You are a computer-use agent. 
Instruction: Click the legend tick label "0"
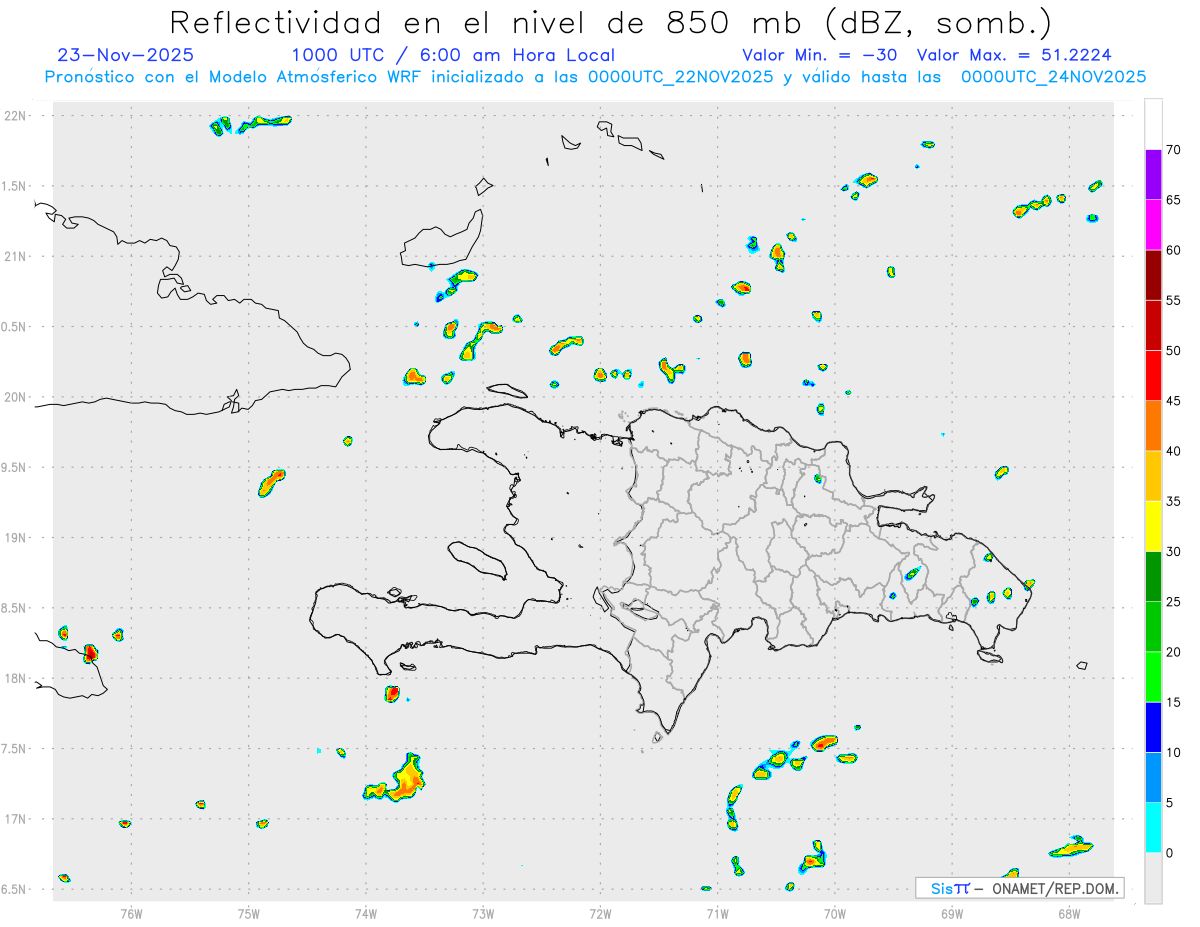click(1169, 853)
